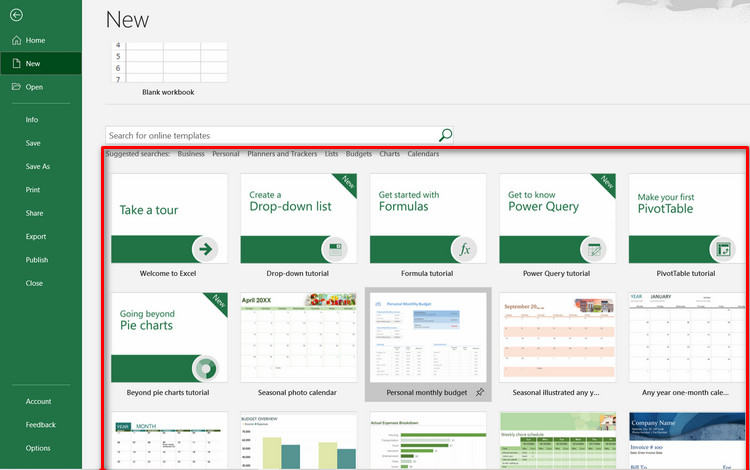Screen dimensions: 750x470
Task: Click the table icon on Power Query tile
Action: click(x=594, y=249)
